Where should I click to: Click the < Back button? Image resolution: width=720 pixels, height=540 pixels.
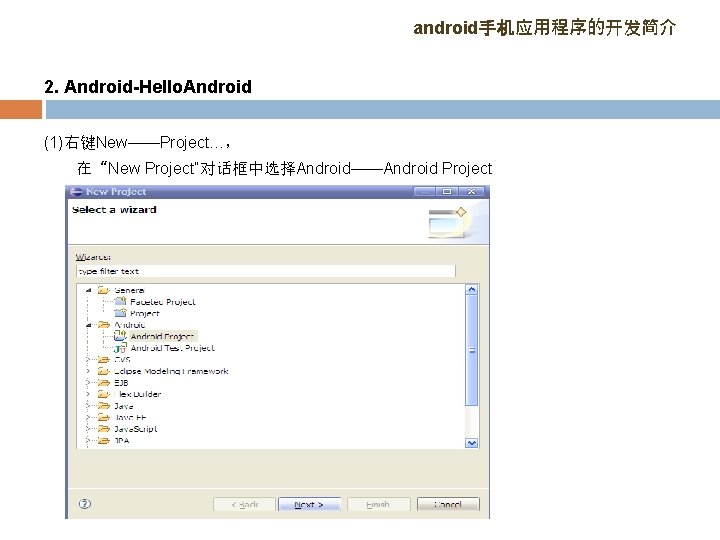point(244,504)
